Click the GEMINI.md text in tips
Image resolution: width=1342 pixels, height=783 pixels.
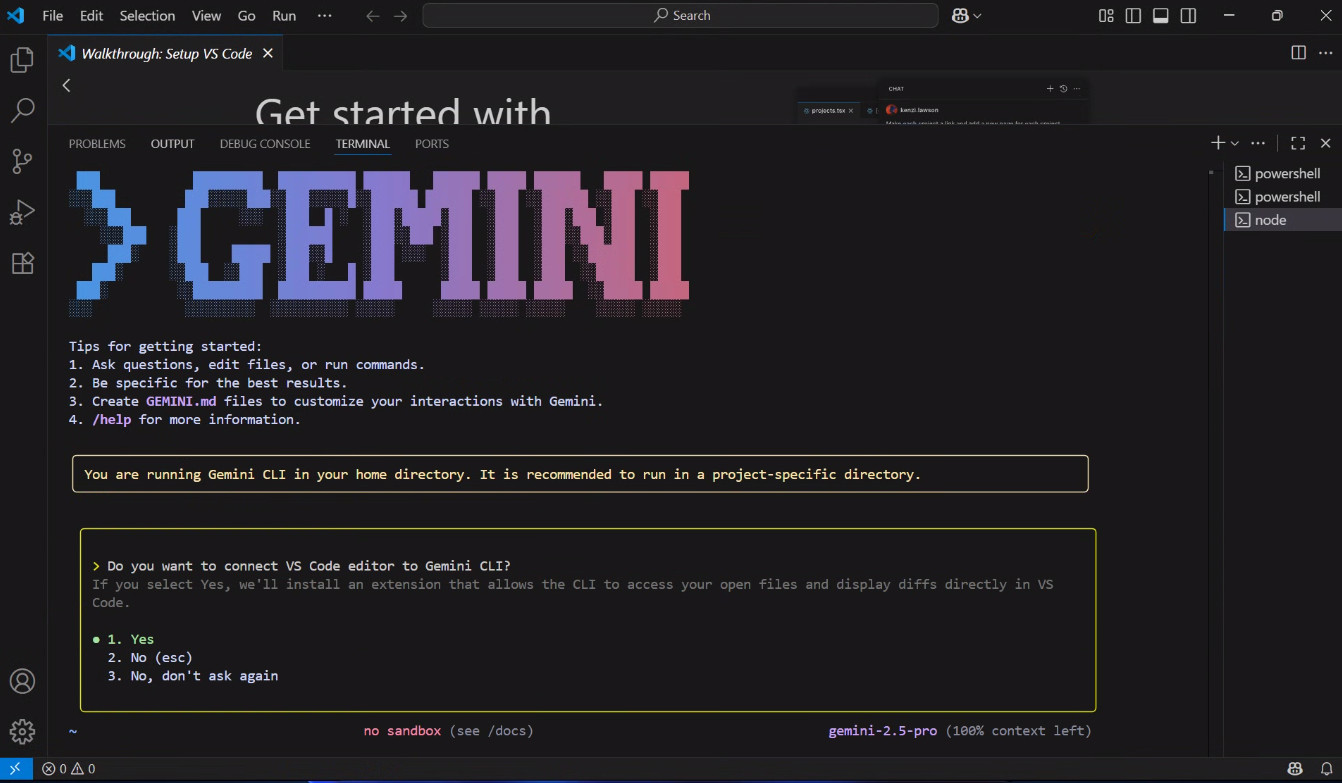181,401
